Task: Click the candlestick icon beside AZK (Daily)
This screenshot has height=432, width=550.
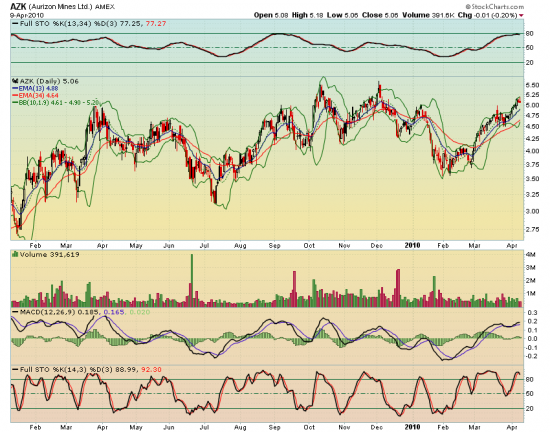Action: coord(15,81)
